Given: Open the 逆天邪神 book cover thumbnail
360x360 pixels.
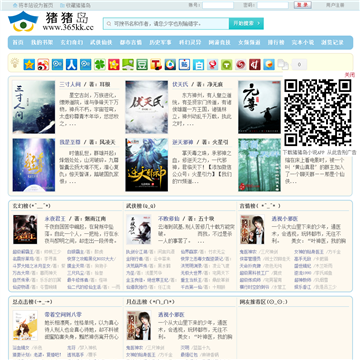Looking at the screenshot, I should pyautogui.click(x=147, y=165).
